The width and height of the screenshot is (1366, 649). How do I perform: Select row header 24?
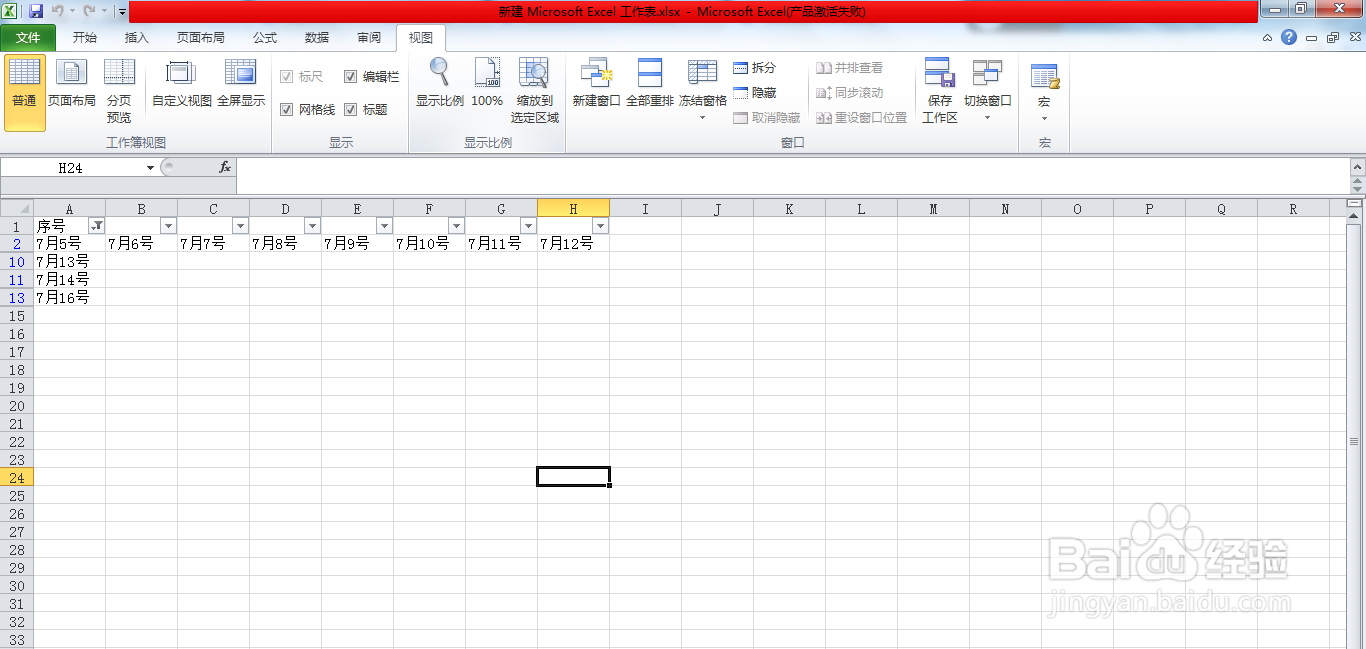click(x=17, y=478)
